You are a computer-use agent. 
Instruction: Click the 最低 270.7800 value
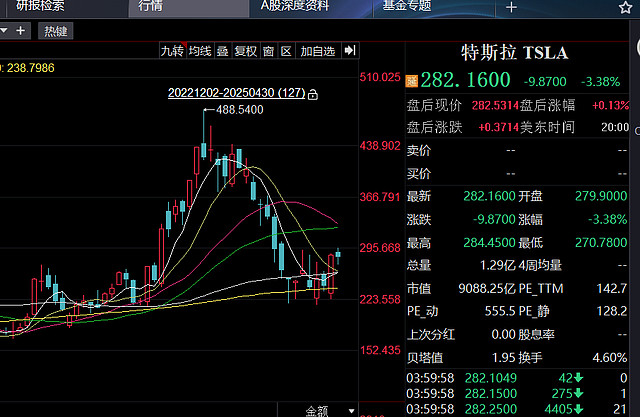click(x=601, y=243)
